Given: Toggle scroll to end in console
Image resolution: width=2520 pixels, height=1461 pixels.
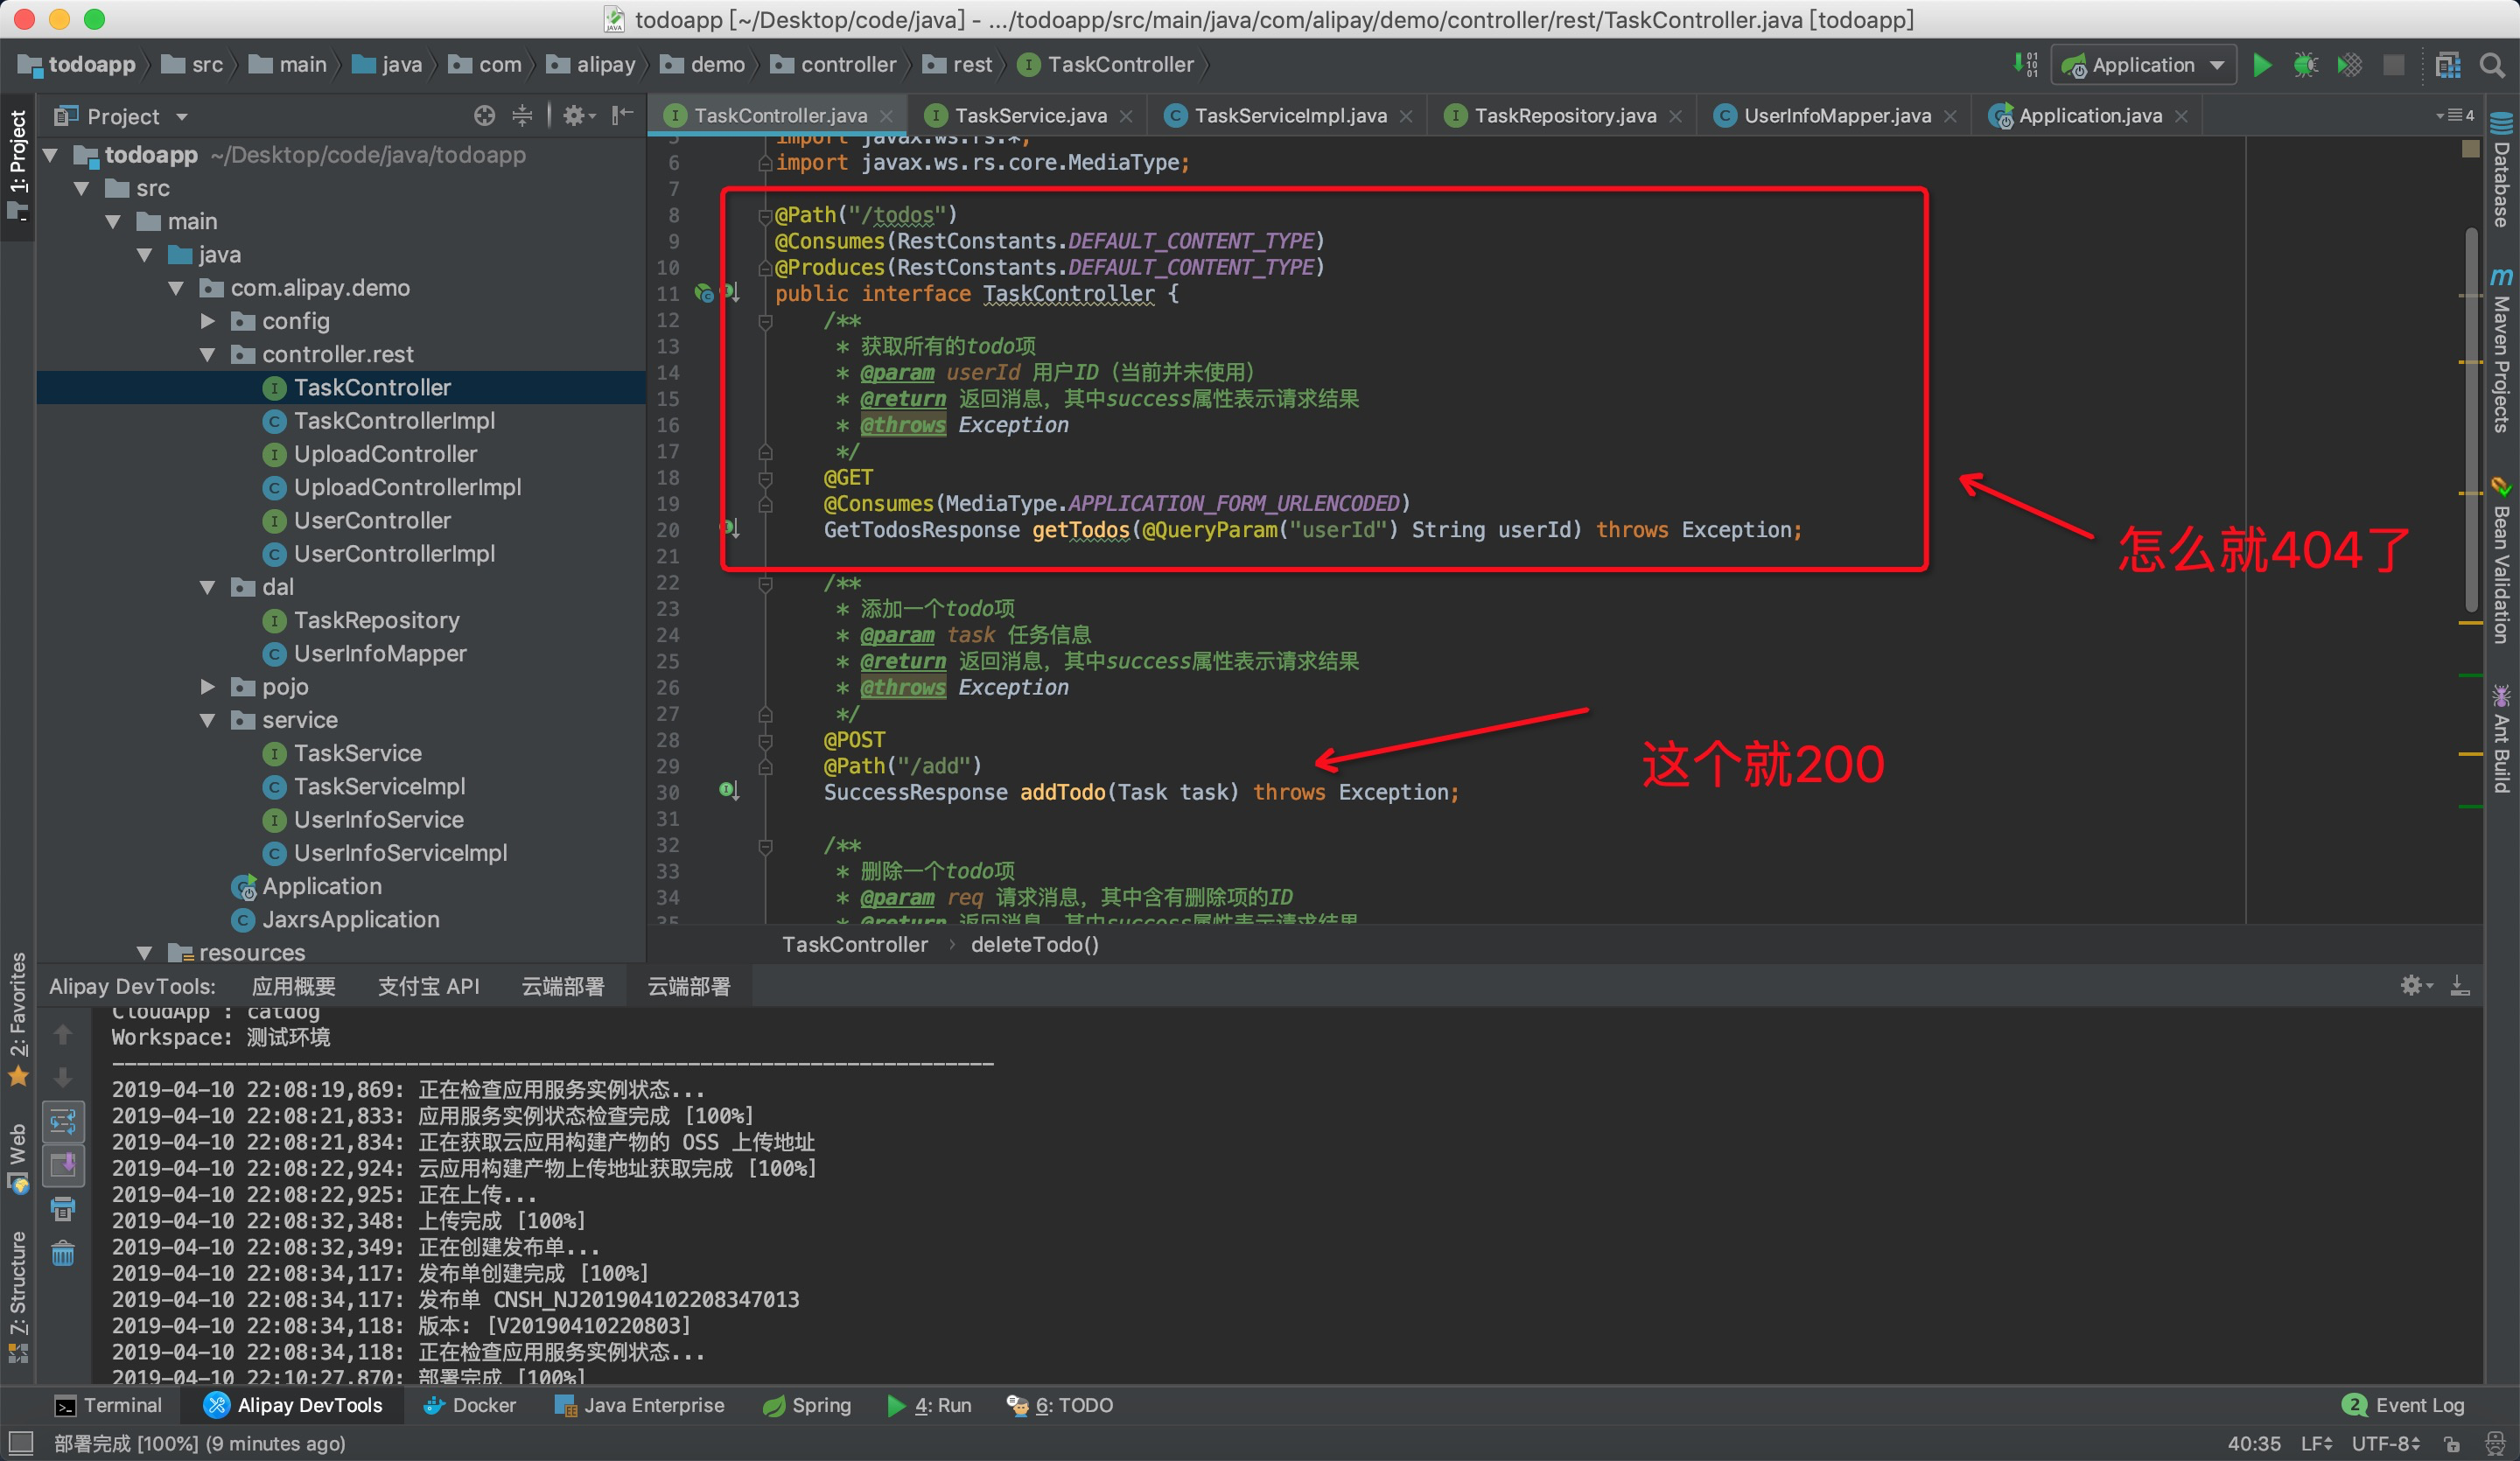Looking at the screenshot, I should coord(63,1166).
